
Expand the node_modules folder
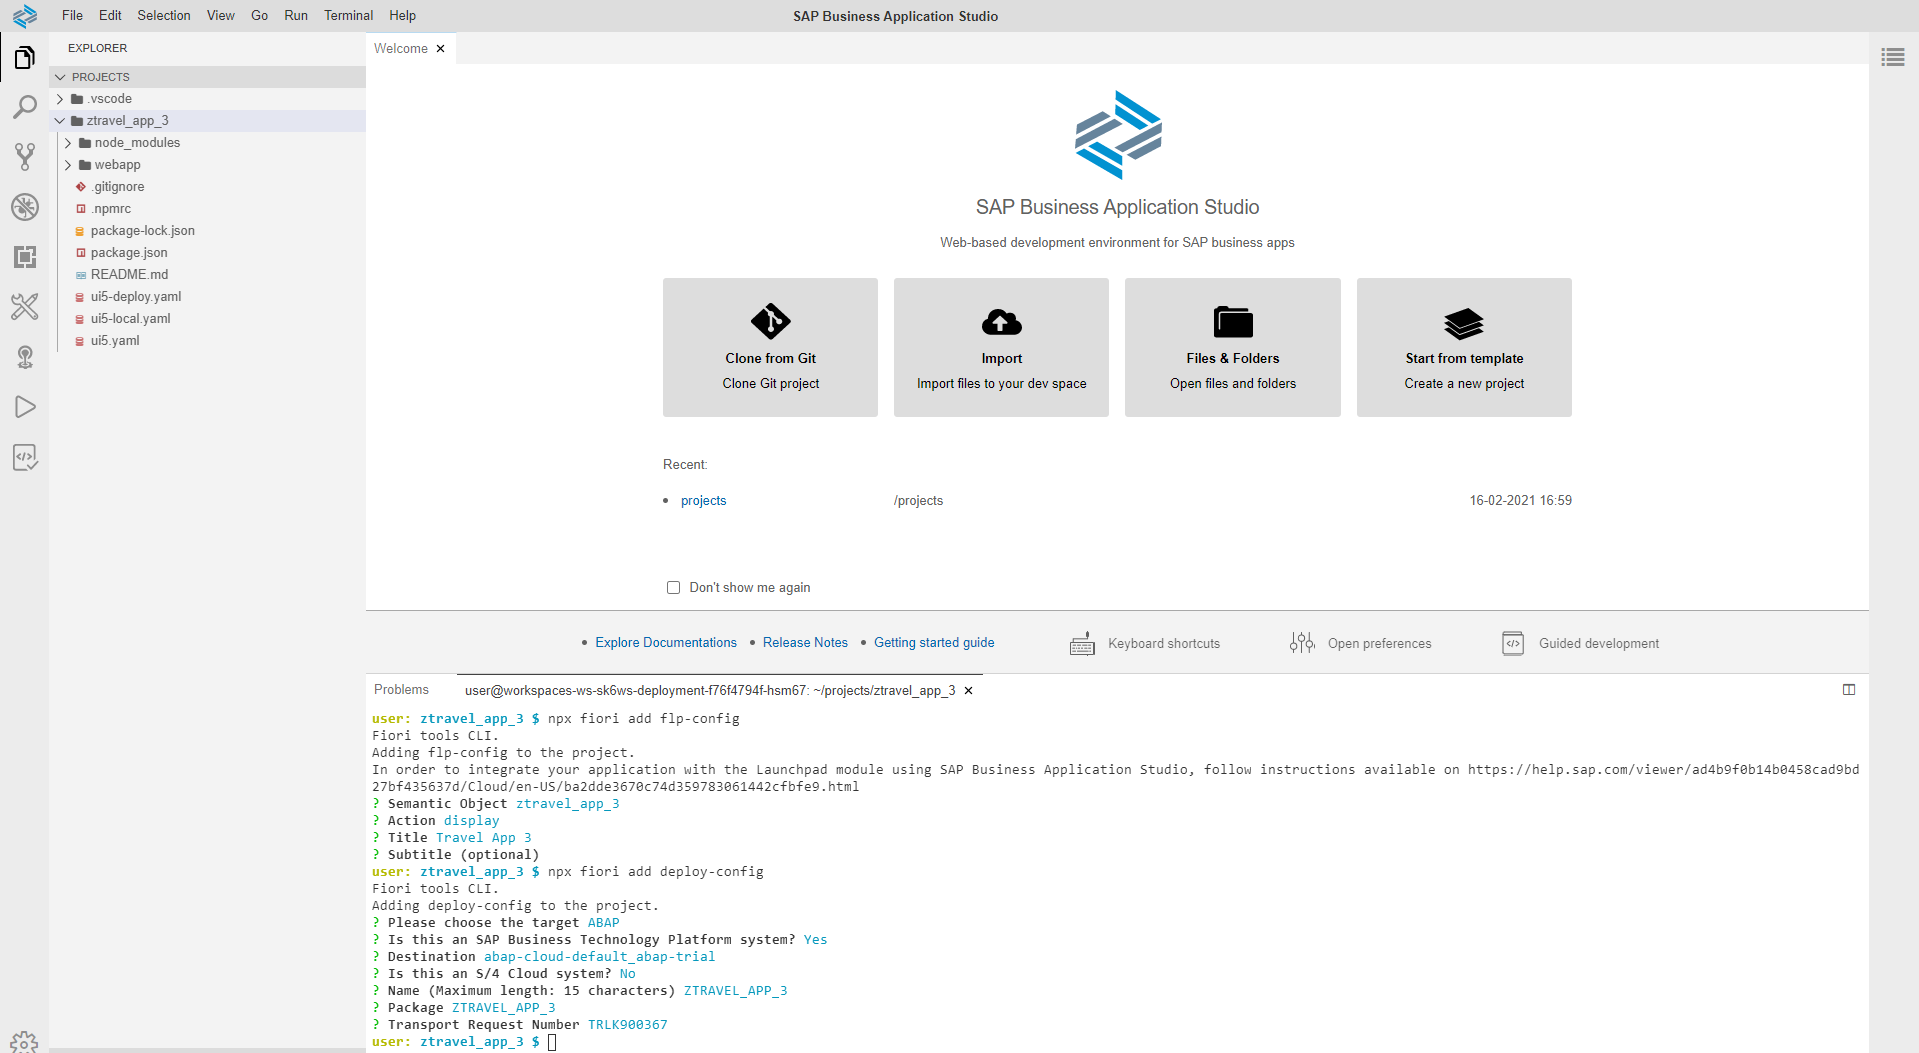(69, 142)
